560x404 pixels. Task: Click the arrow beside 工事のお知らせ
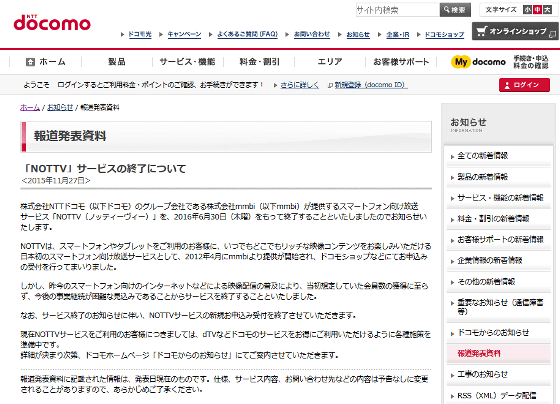coord(452,375)
